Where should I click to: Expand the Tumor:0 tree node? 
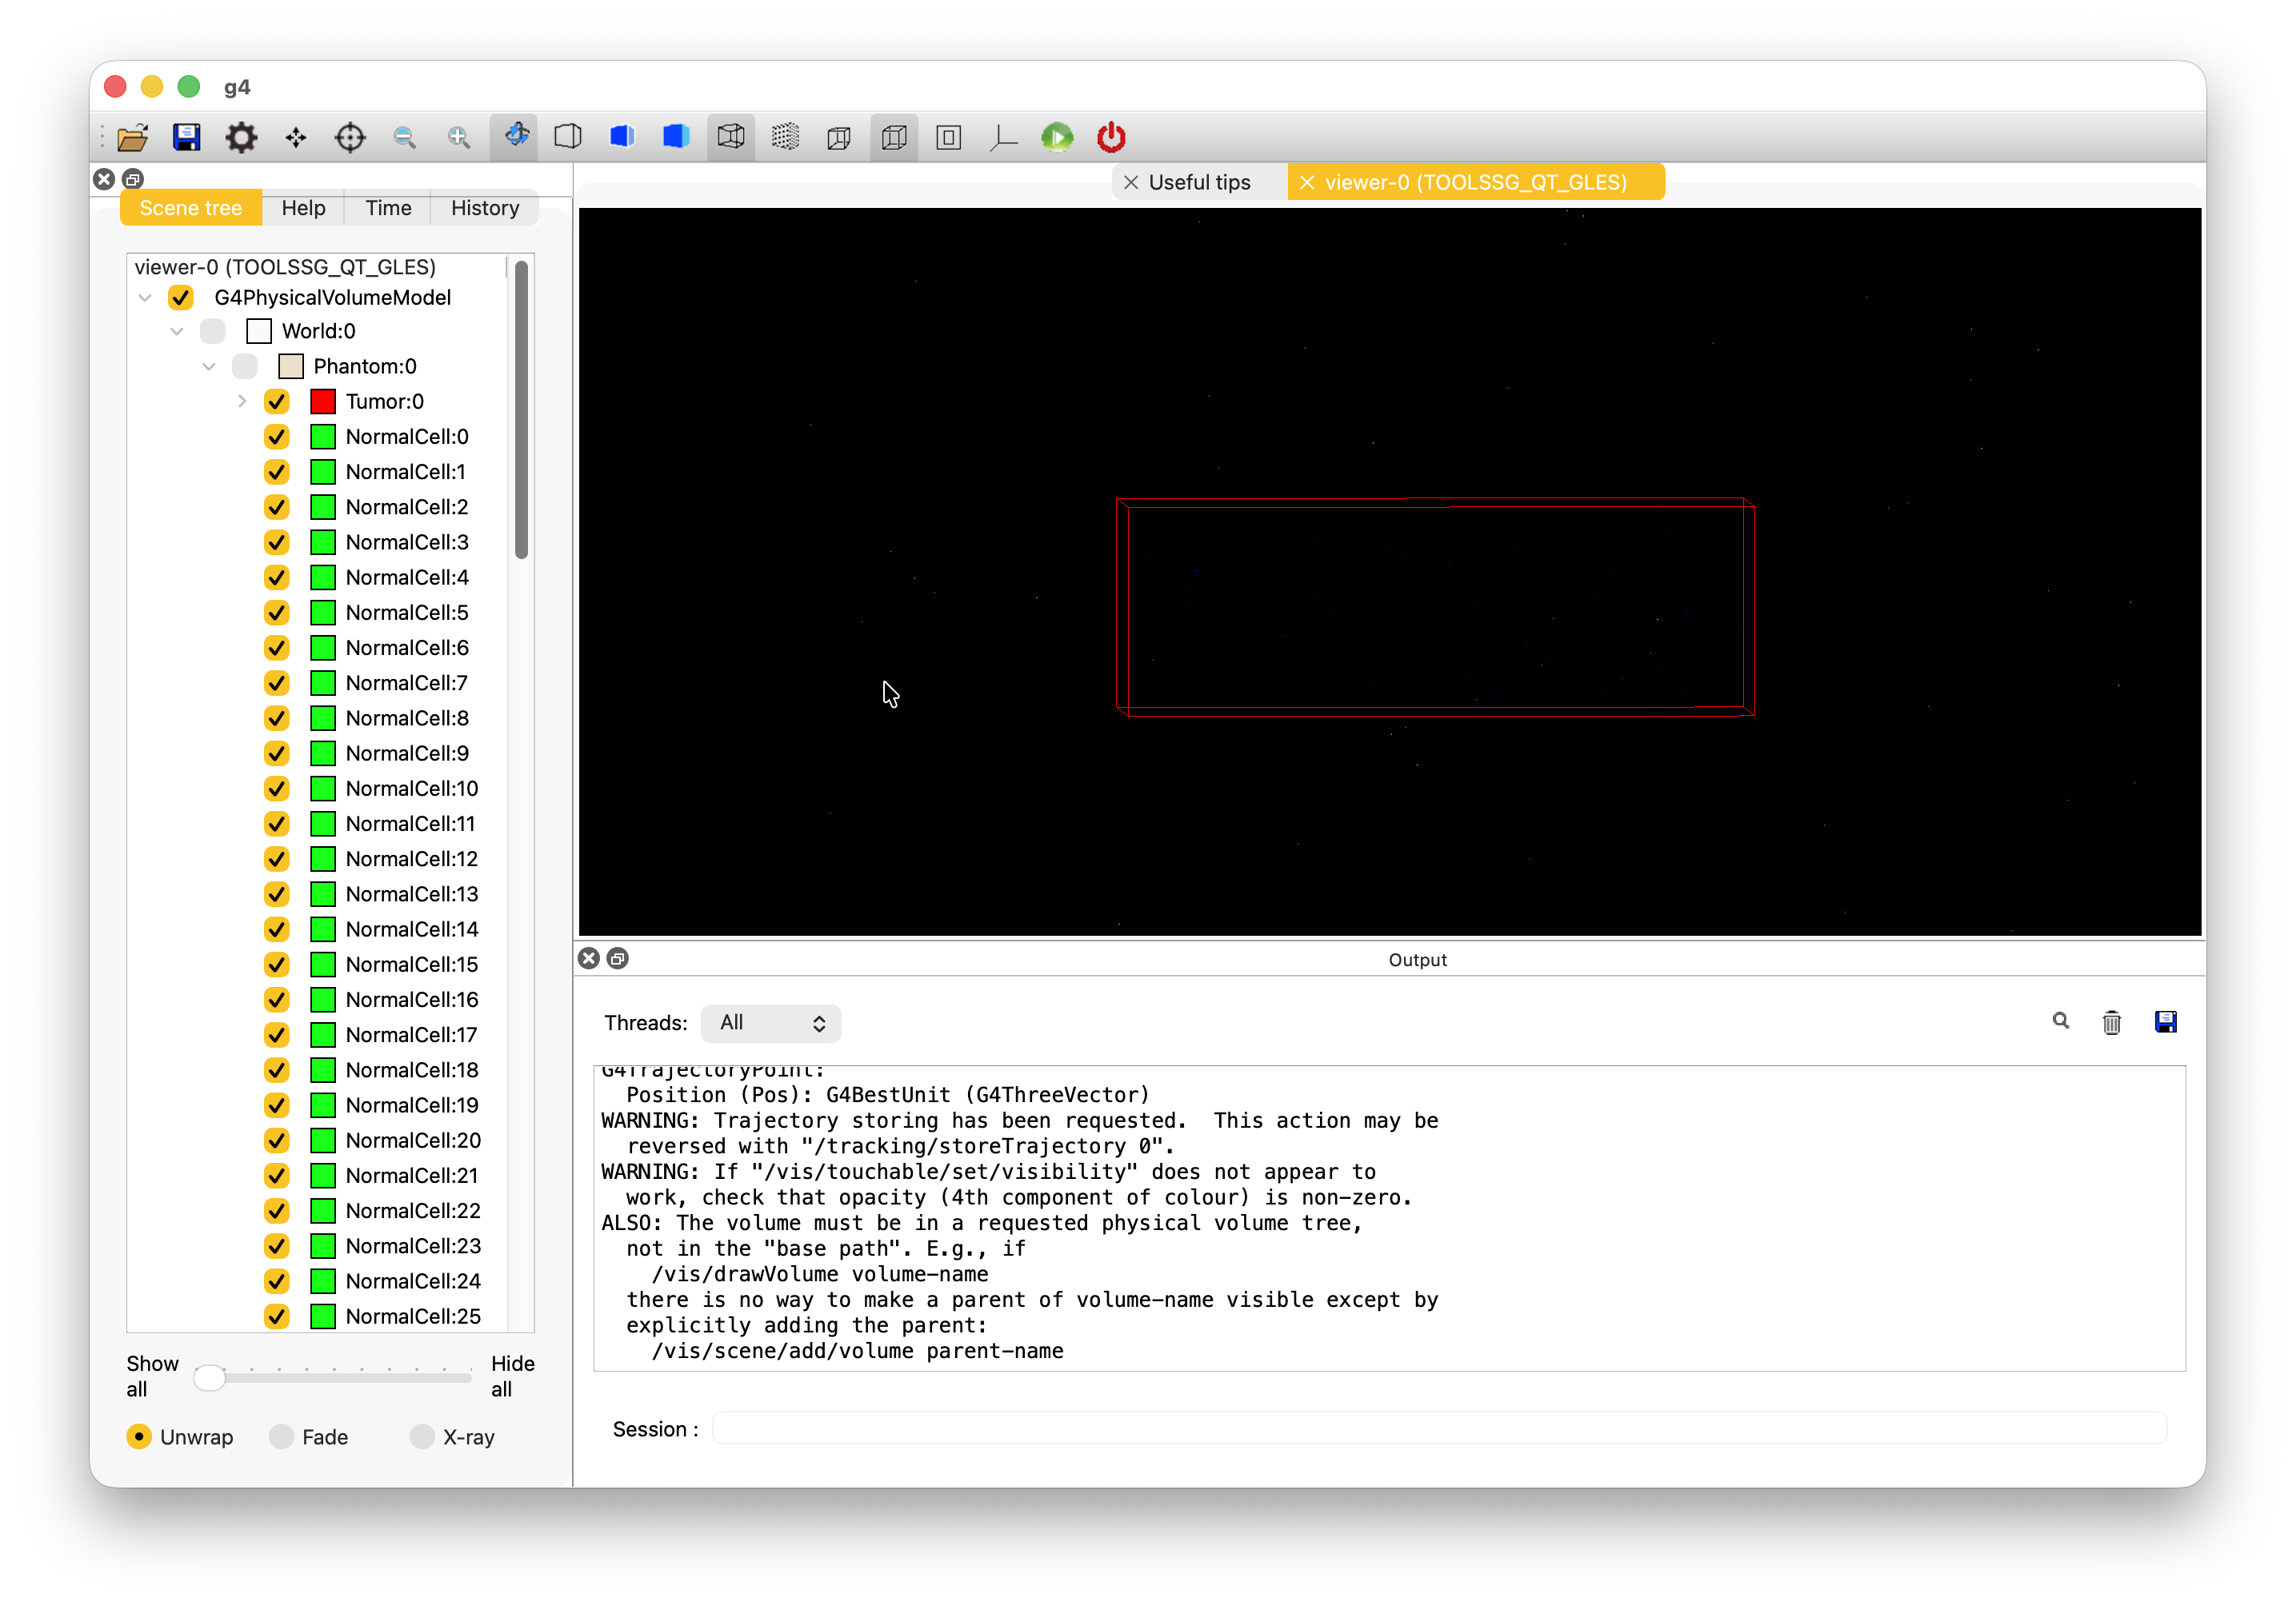(x=242, y=401)
